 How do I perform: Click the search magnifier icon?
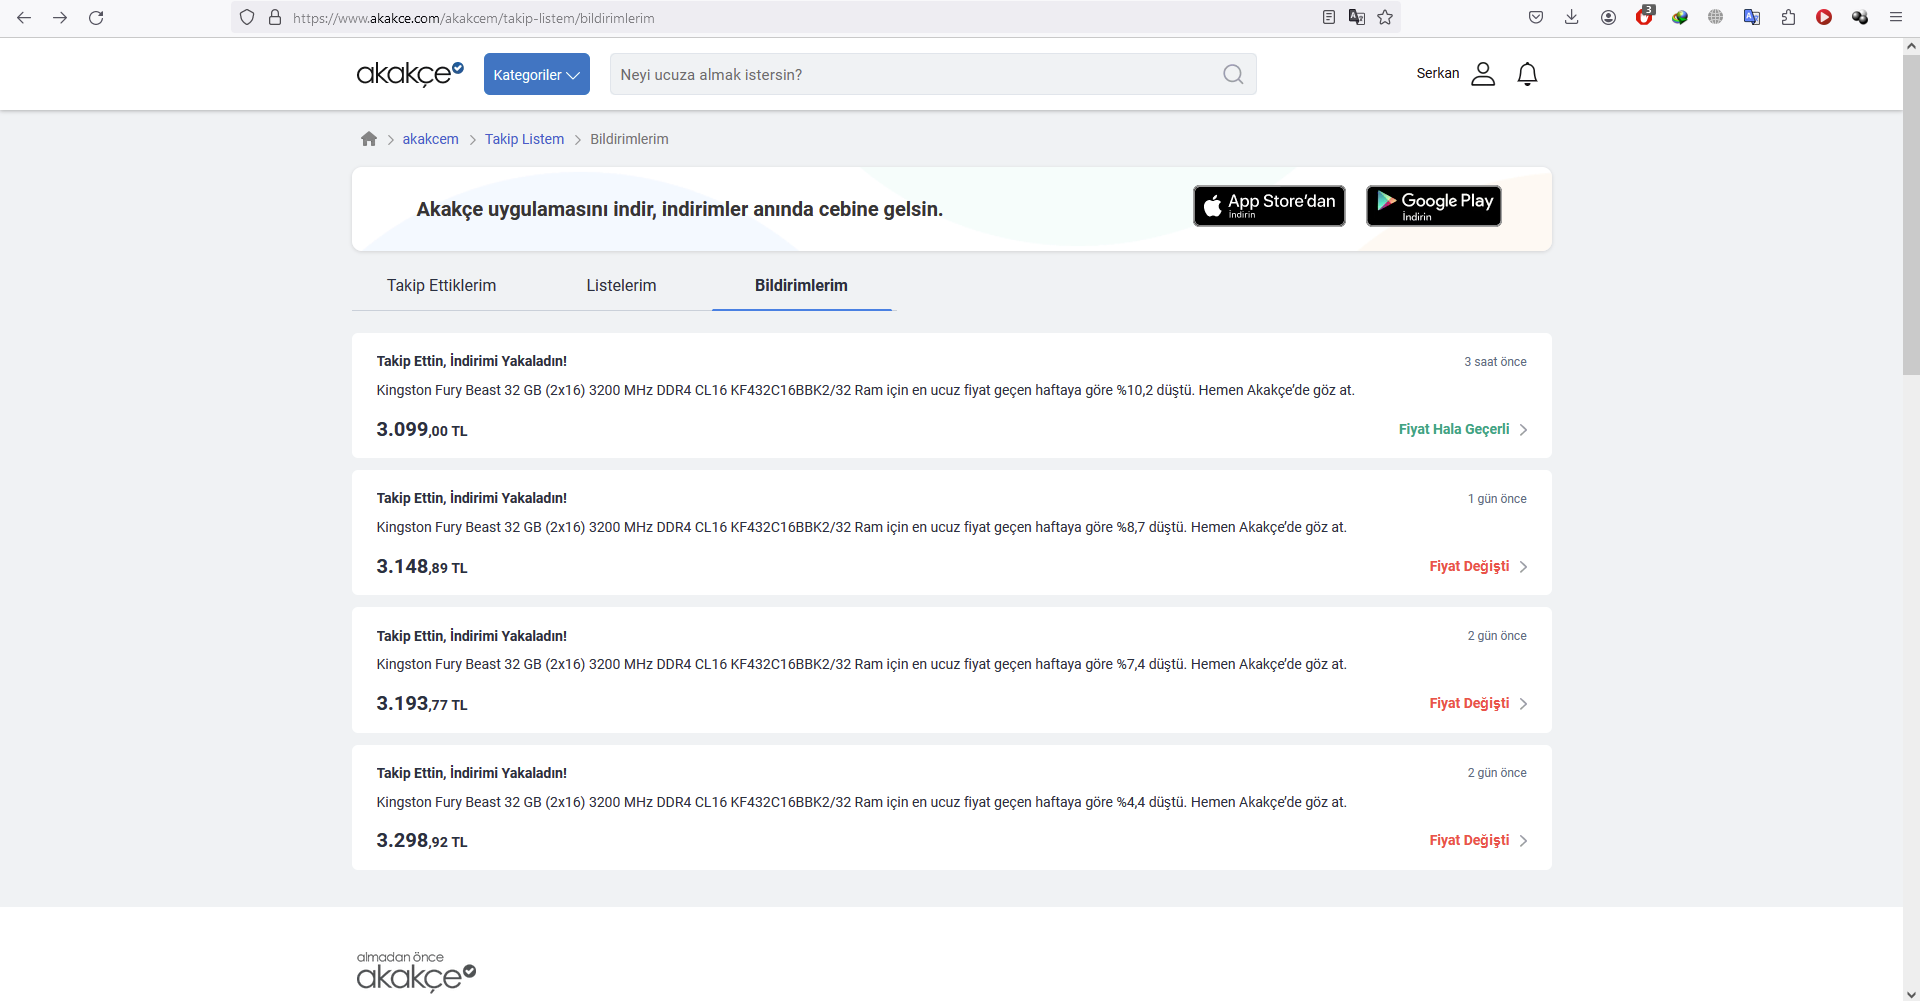[x=1233, y=74]
